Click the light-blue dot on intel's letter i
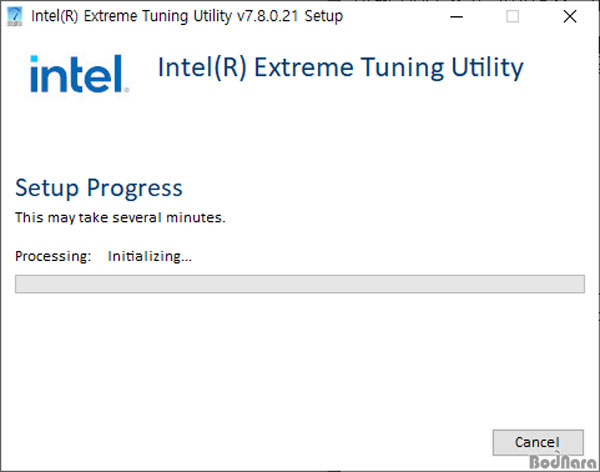The image size is (600, 472). pos(34,59)
